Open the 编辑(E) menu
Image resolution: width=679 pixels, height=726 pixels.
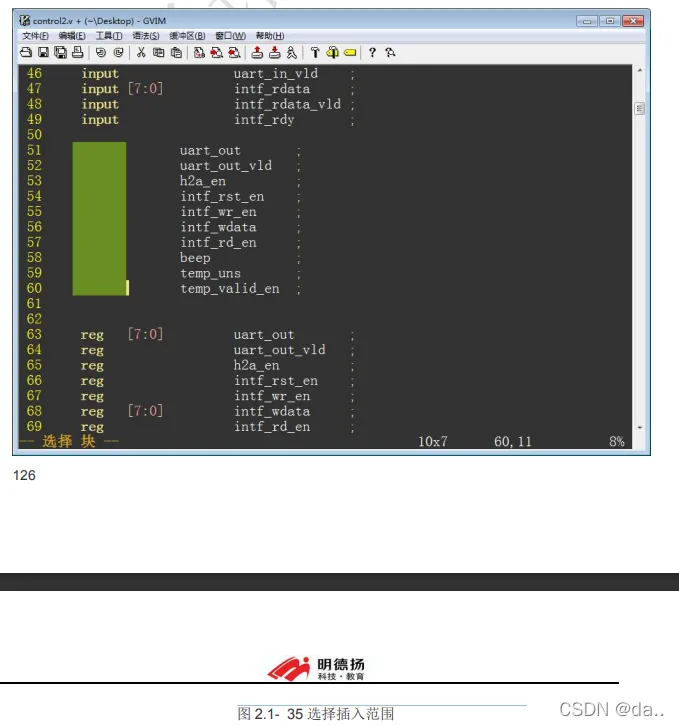click(x=72, y=36)
